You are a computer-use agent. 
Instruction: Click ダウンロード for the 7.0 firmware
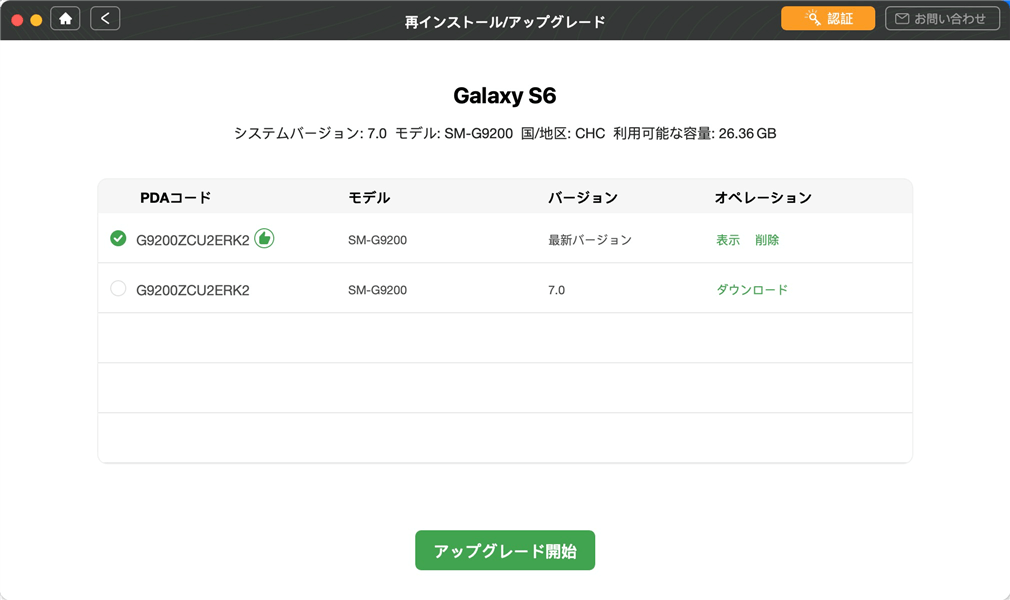point(752,290)
